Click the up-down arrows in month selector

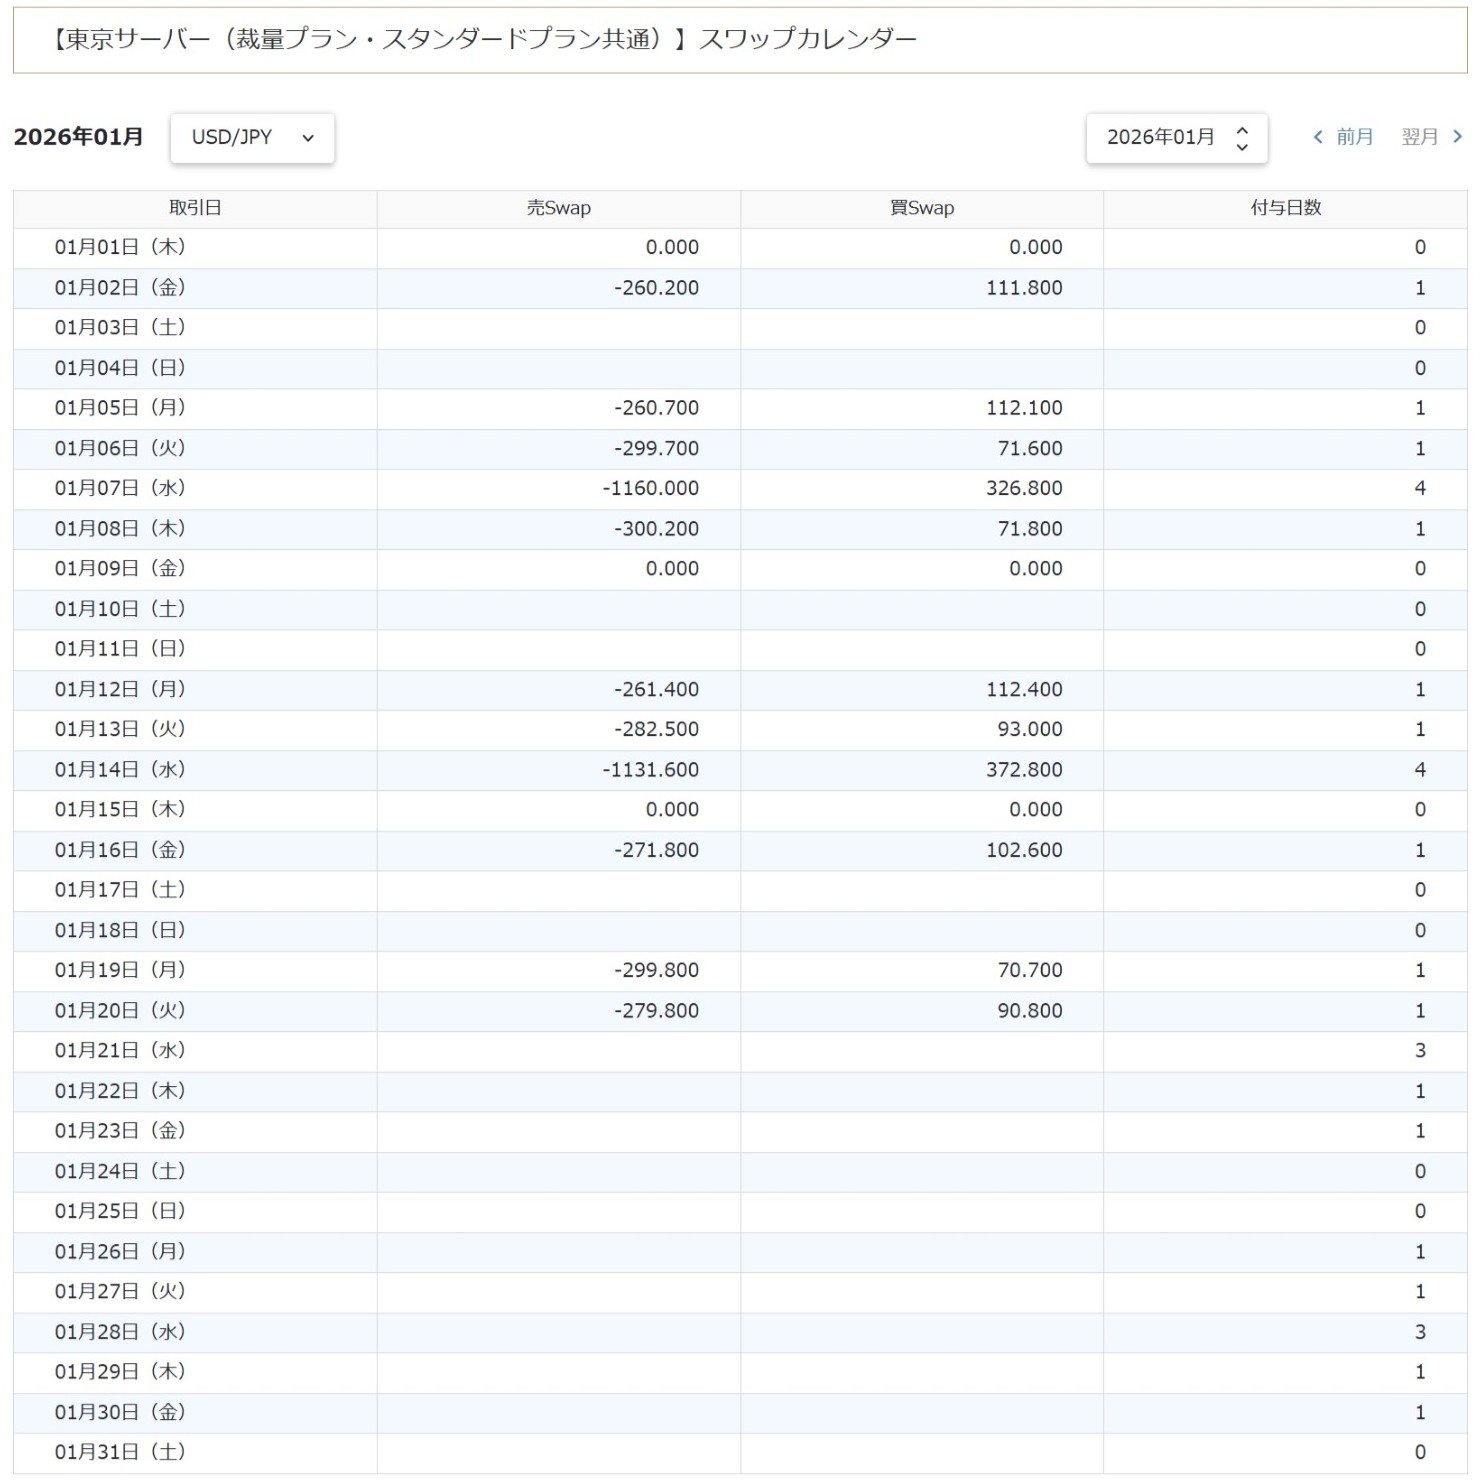(x=1242, y=138)
